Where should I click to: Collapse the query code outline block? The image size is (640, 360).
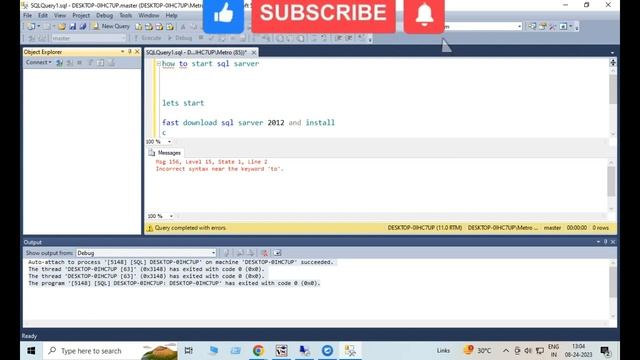pos(158,64)
